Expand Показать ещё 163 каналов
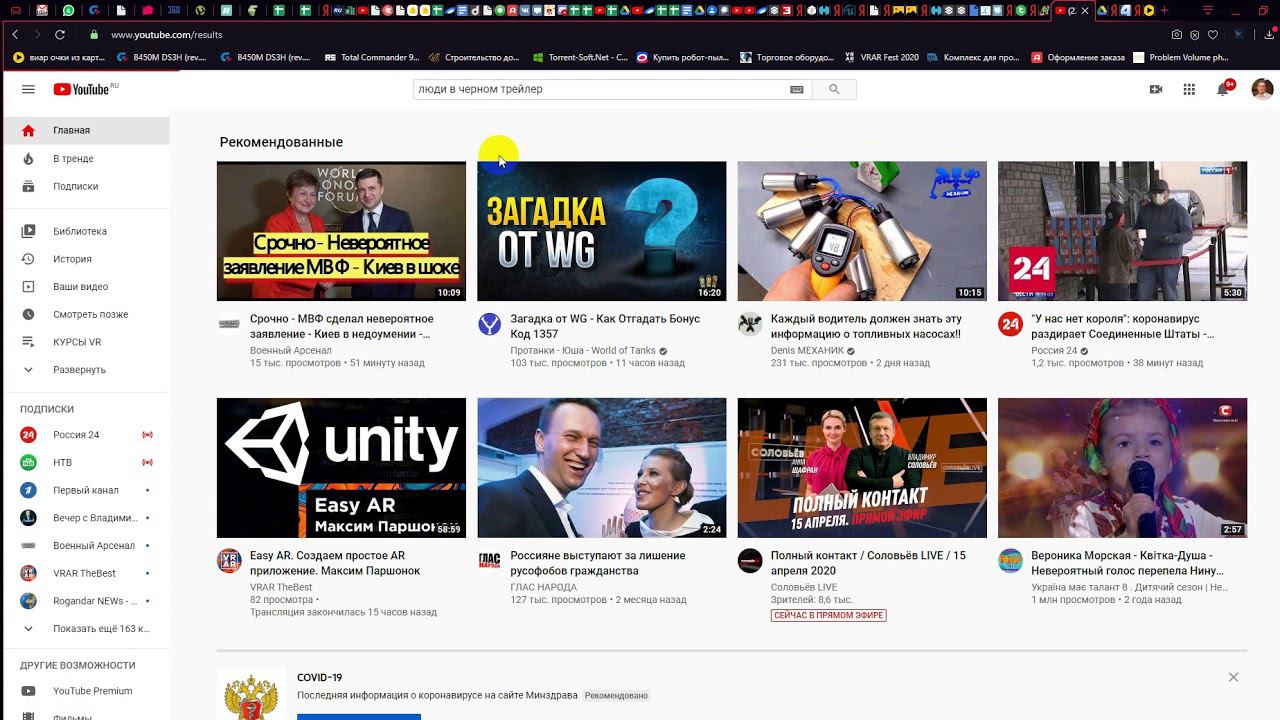Viewport: 1280px width, 720px height. pos(85,628)
